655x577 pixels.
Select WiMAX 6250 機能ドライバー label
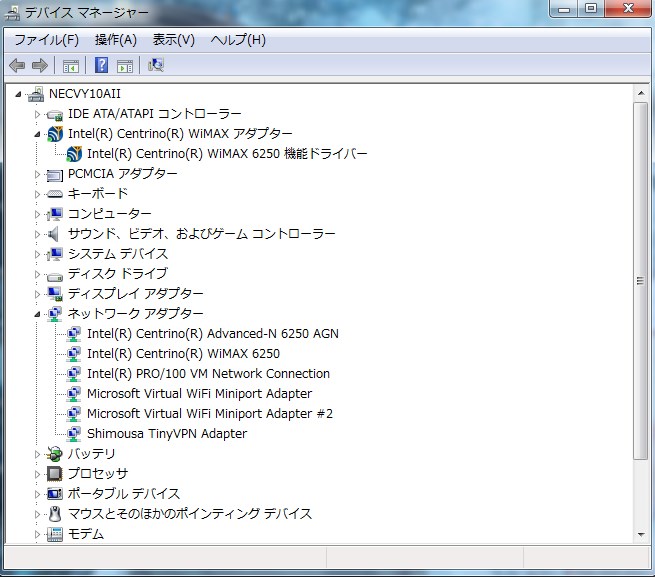pos(227,154)
